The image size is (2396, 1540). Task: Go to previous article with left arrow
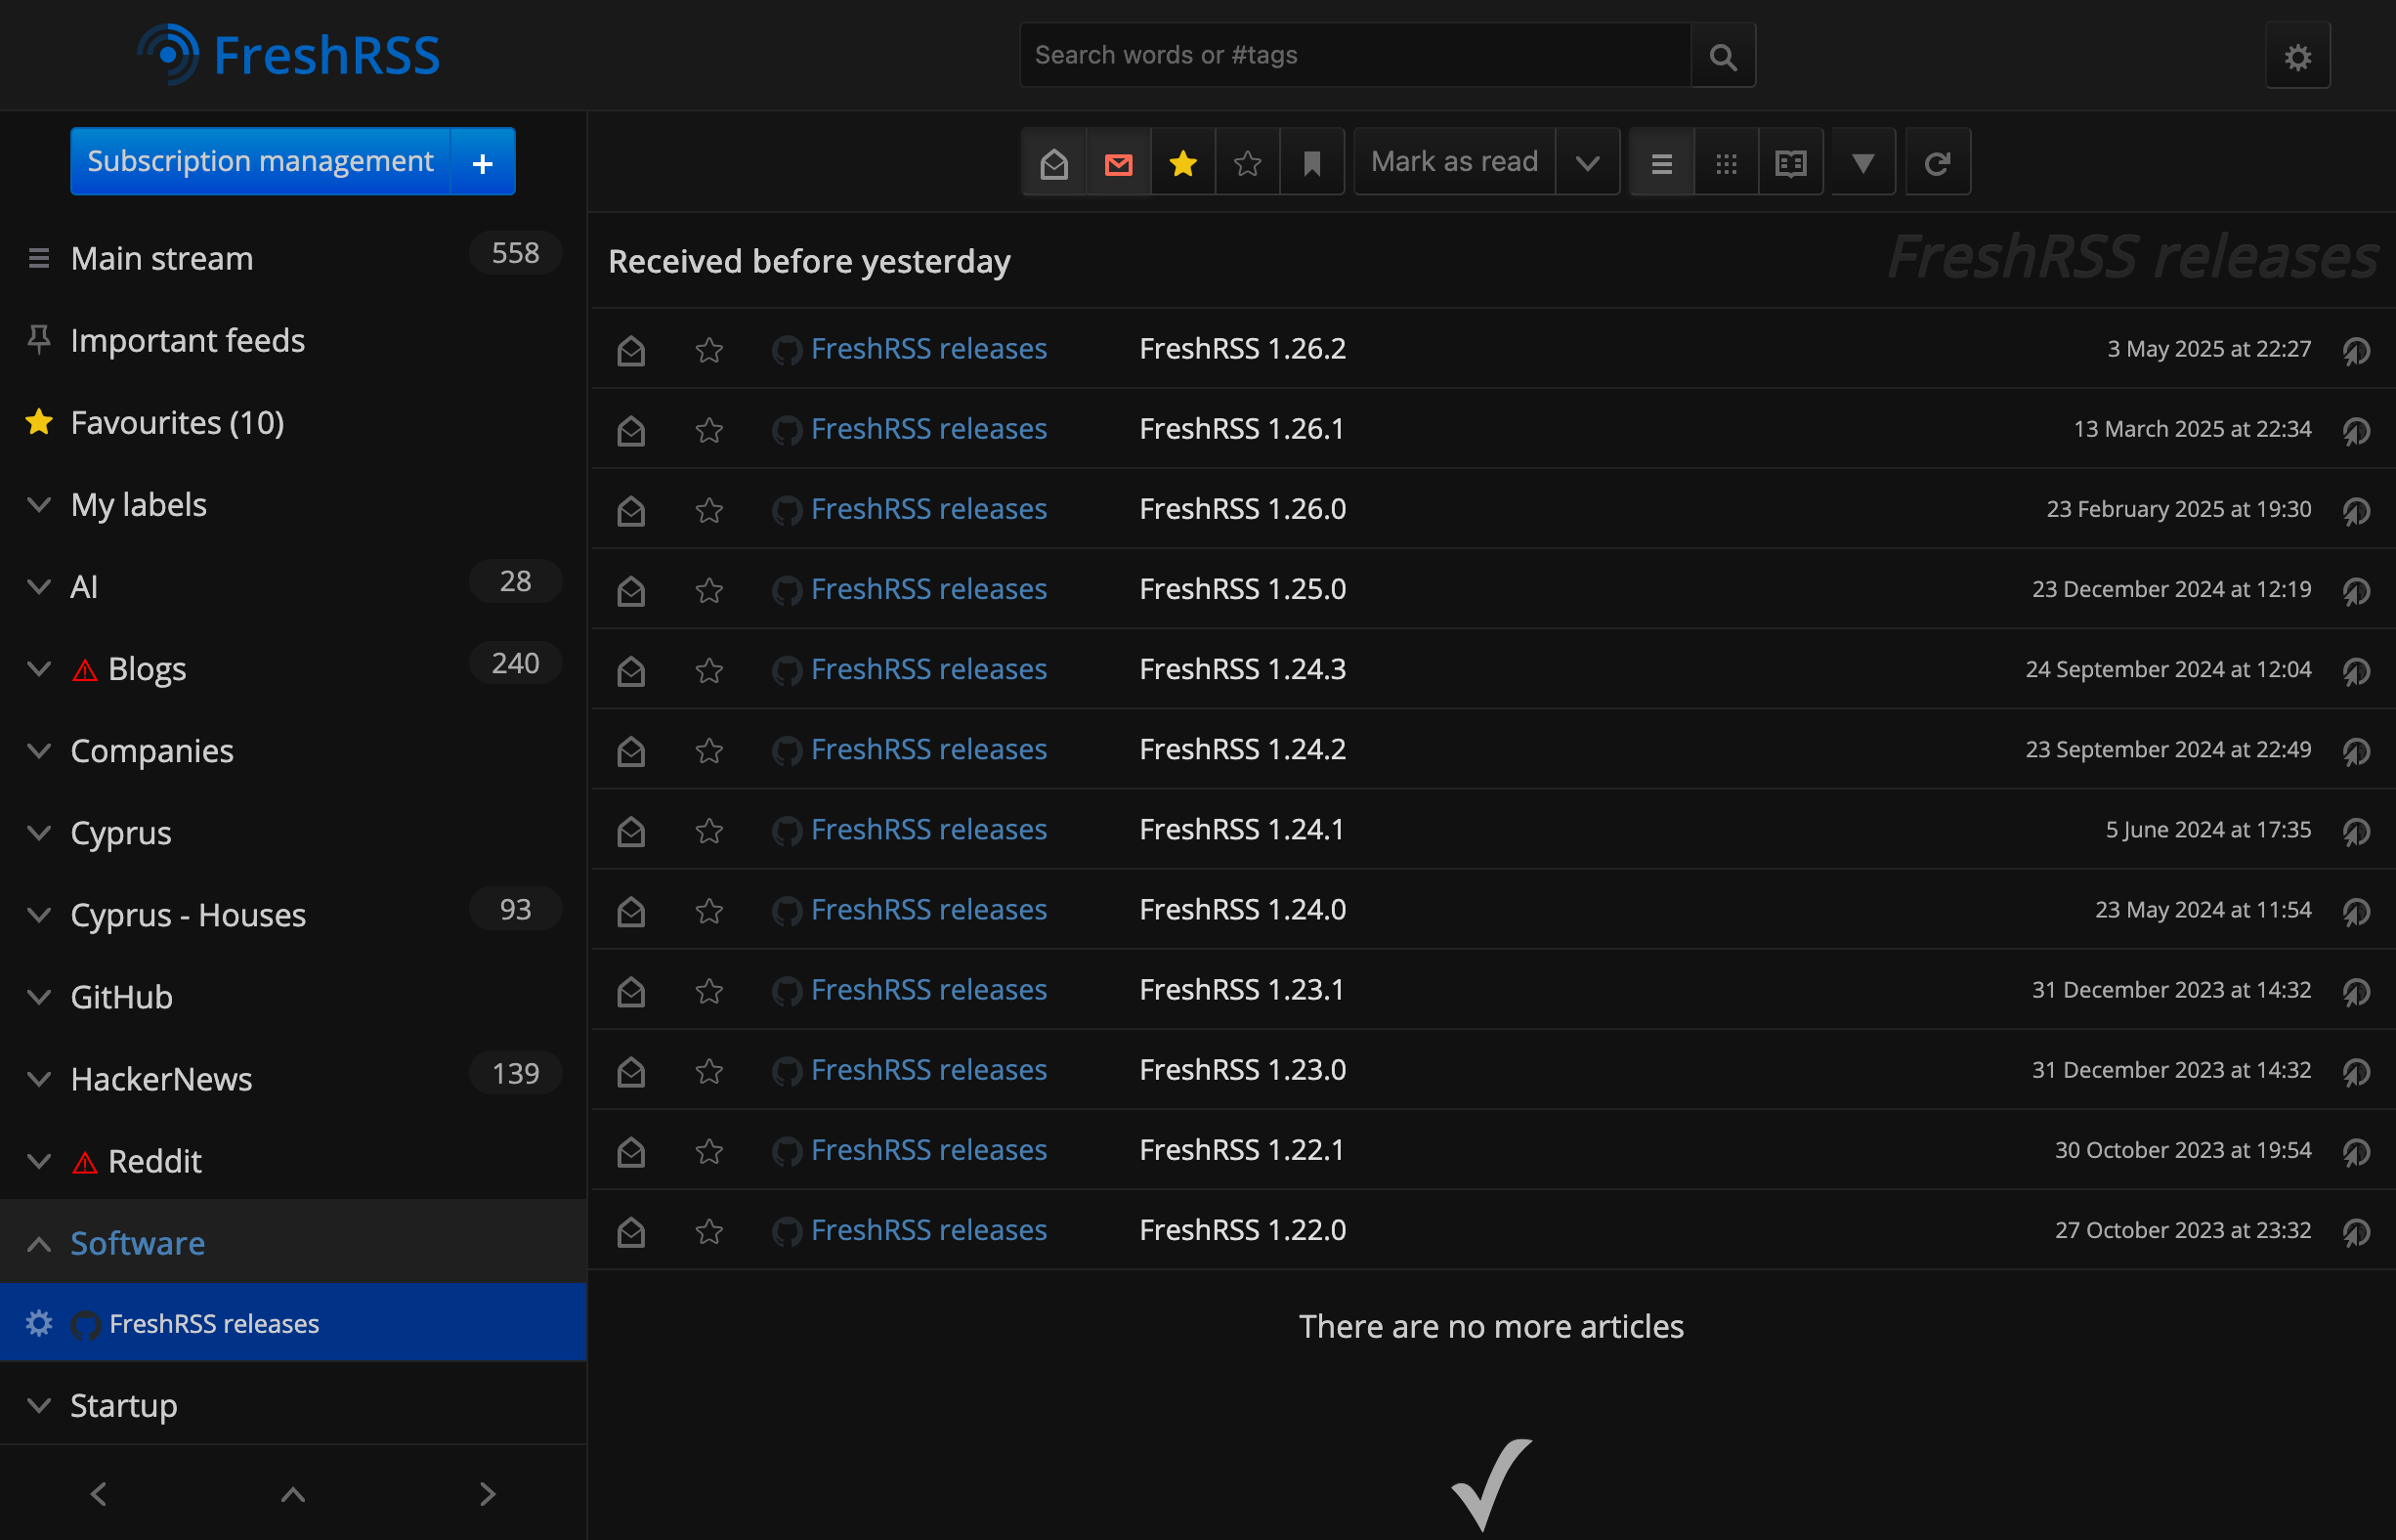[x=98, y=1493]
